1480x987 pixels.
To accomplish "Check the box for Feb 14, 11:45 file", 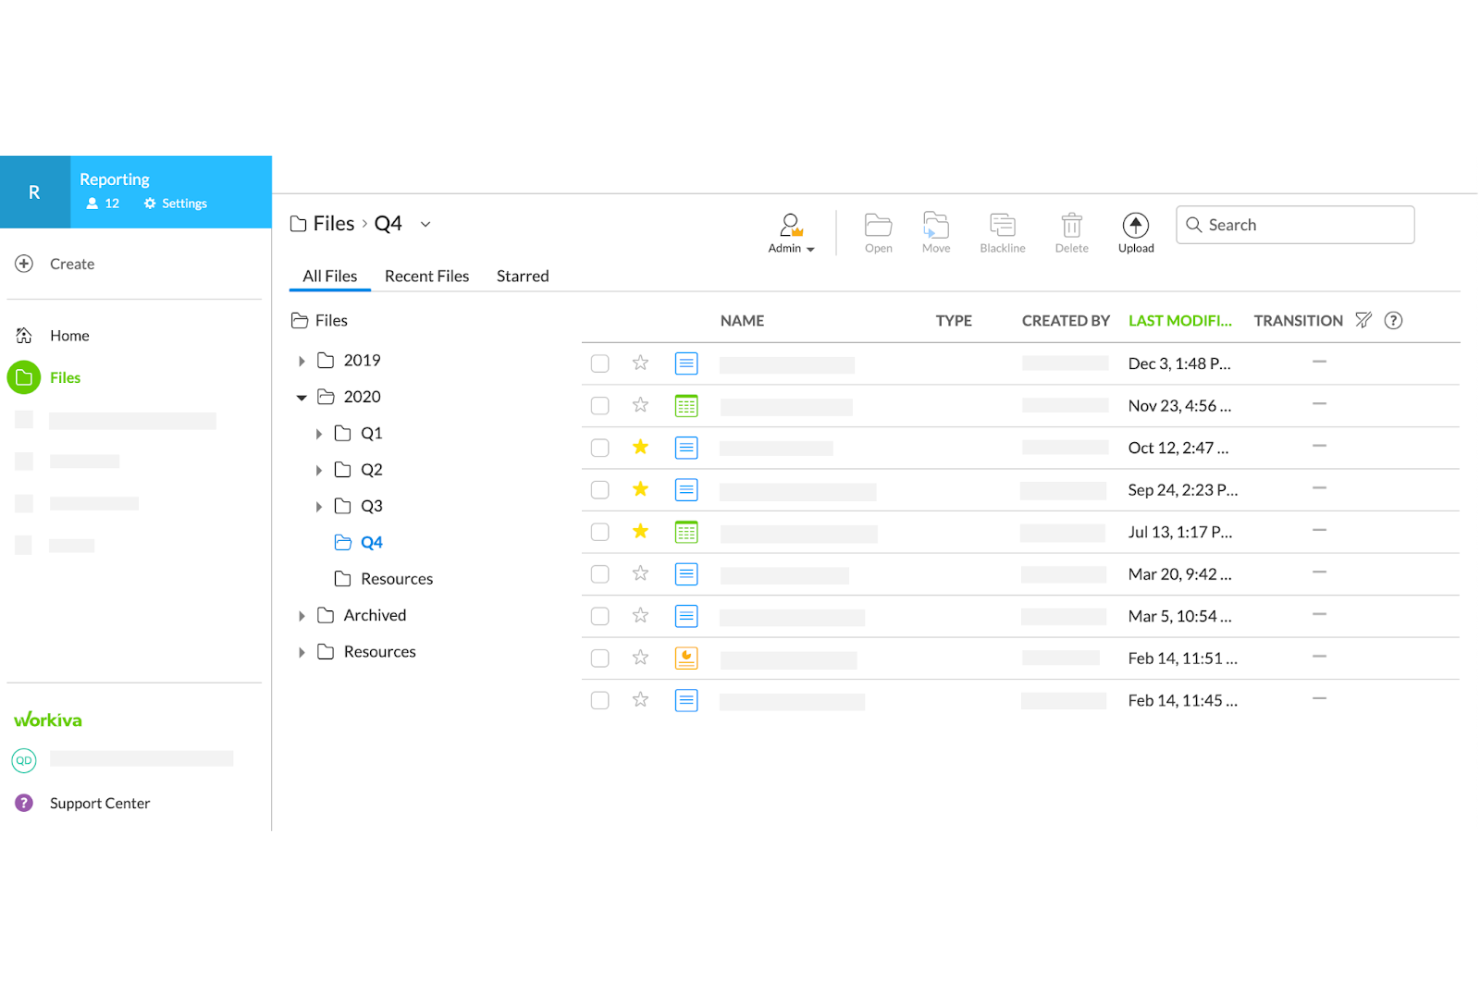I will [600, 700].
